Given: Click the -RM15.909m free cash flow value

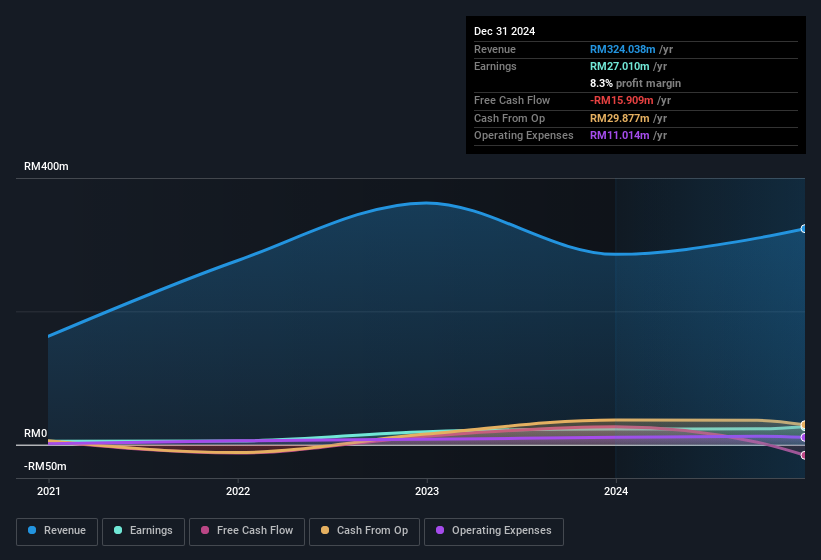Looking at the screenshot, I should pos(622,100).
